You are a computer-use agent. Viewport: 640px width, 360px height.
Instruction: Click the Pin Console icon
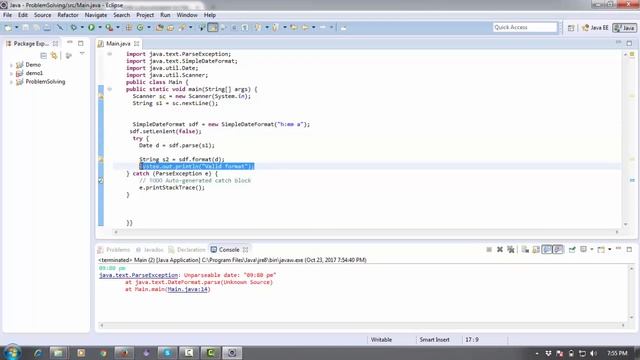[572, 249]
